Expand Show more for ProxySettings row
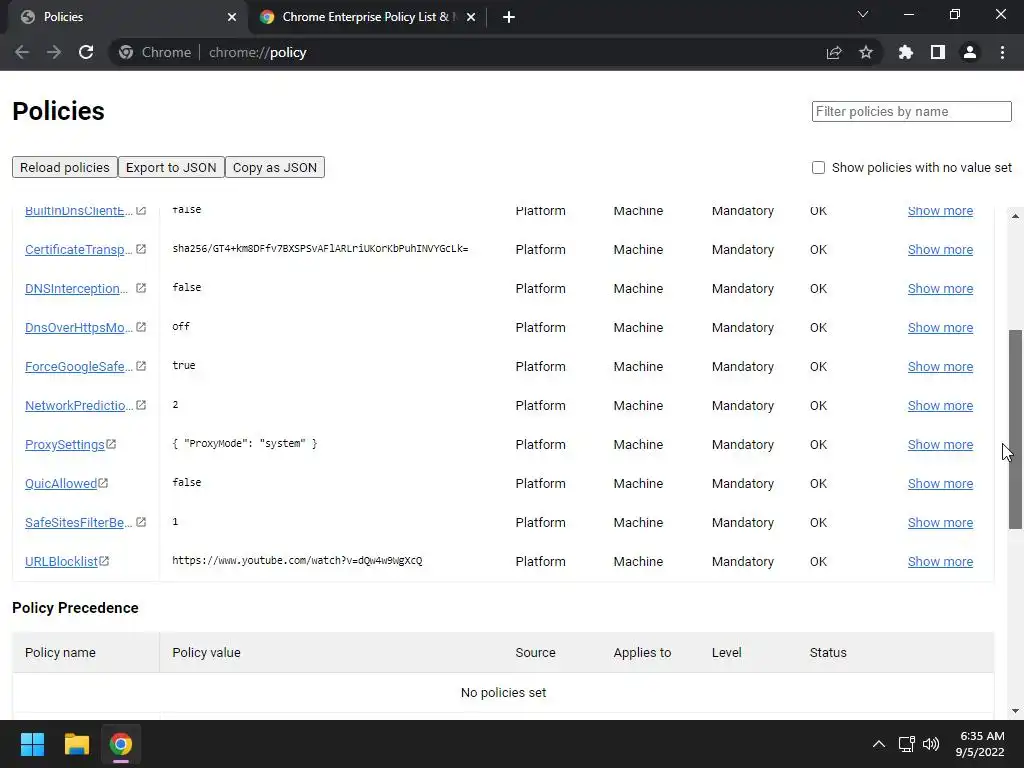Image resolution: width=1024 pixels, height=768 pixels. (x=940, y=444)
